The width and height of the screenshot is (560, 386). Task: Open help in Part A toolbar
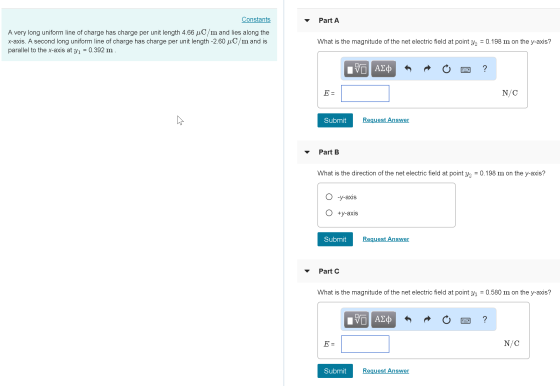point(485,69)
